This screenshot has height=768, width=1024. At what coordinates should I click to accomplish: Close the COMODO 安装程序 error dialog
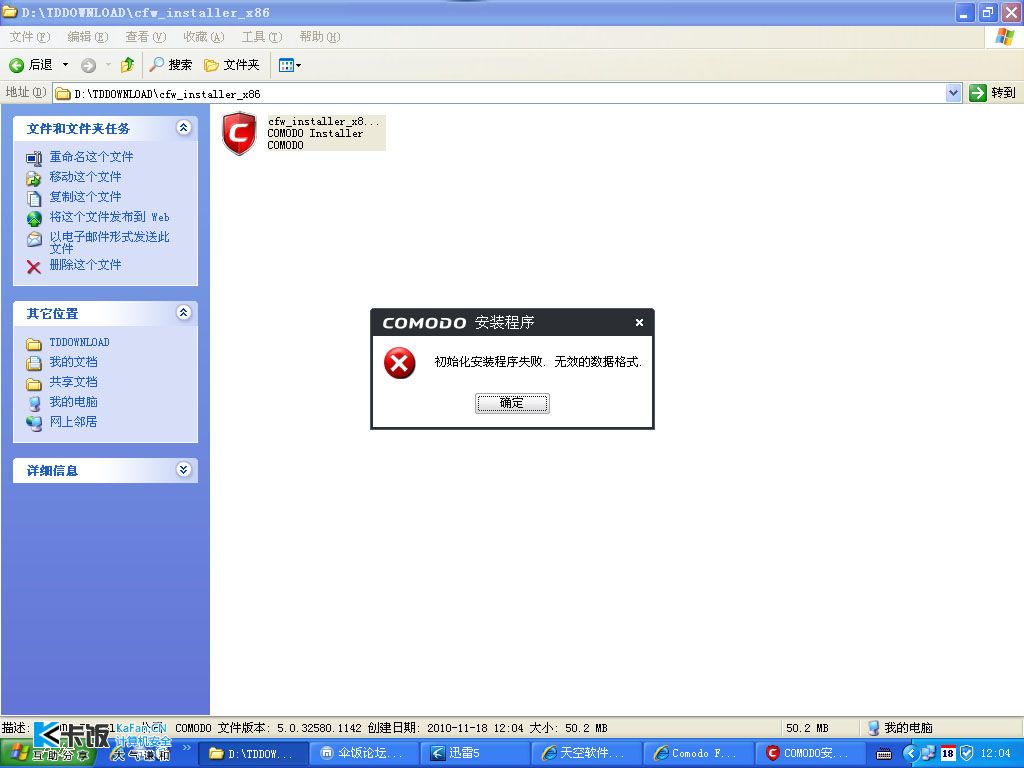click(639, 323)
